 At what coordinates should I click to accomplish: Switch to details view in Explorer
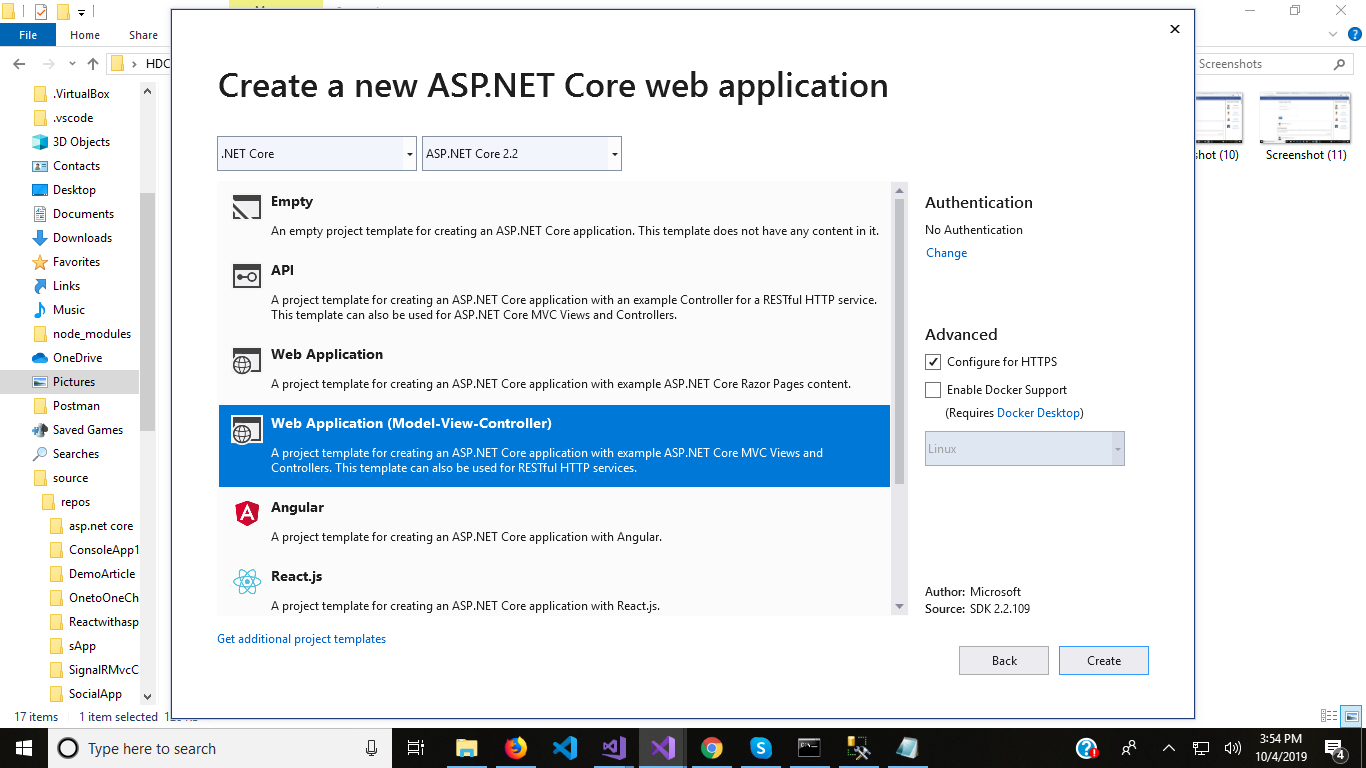(1329, 716)
